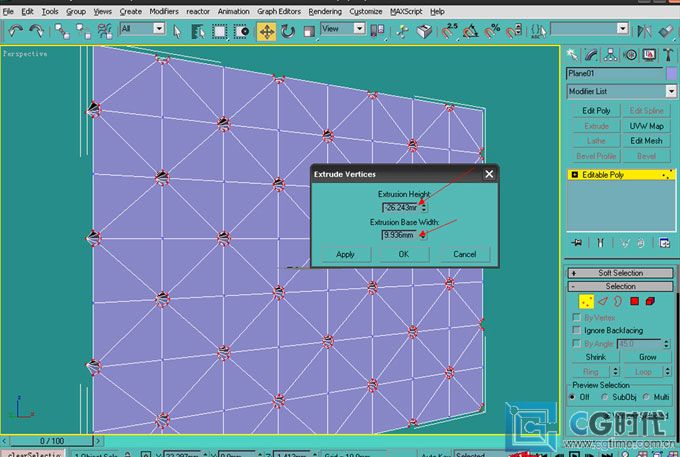Enable the Ignore Backfacing checkbox
Viewport: 680px width, 457px height.
pos(576,330)
